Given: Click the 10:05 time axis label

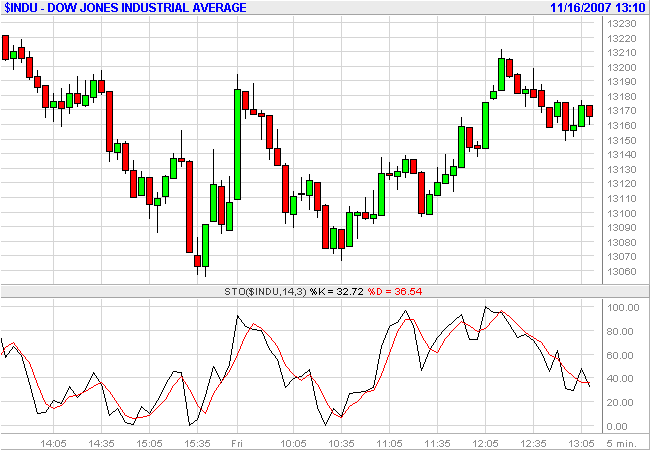Looking at the screenshot, I should 293,444.
